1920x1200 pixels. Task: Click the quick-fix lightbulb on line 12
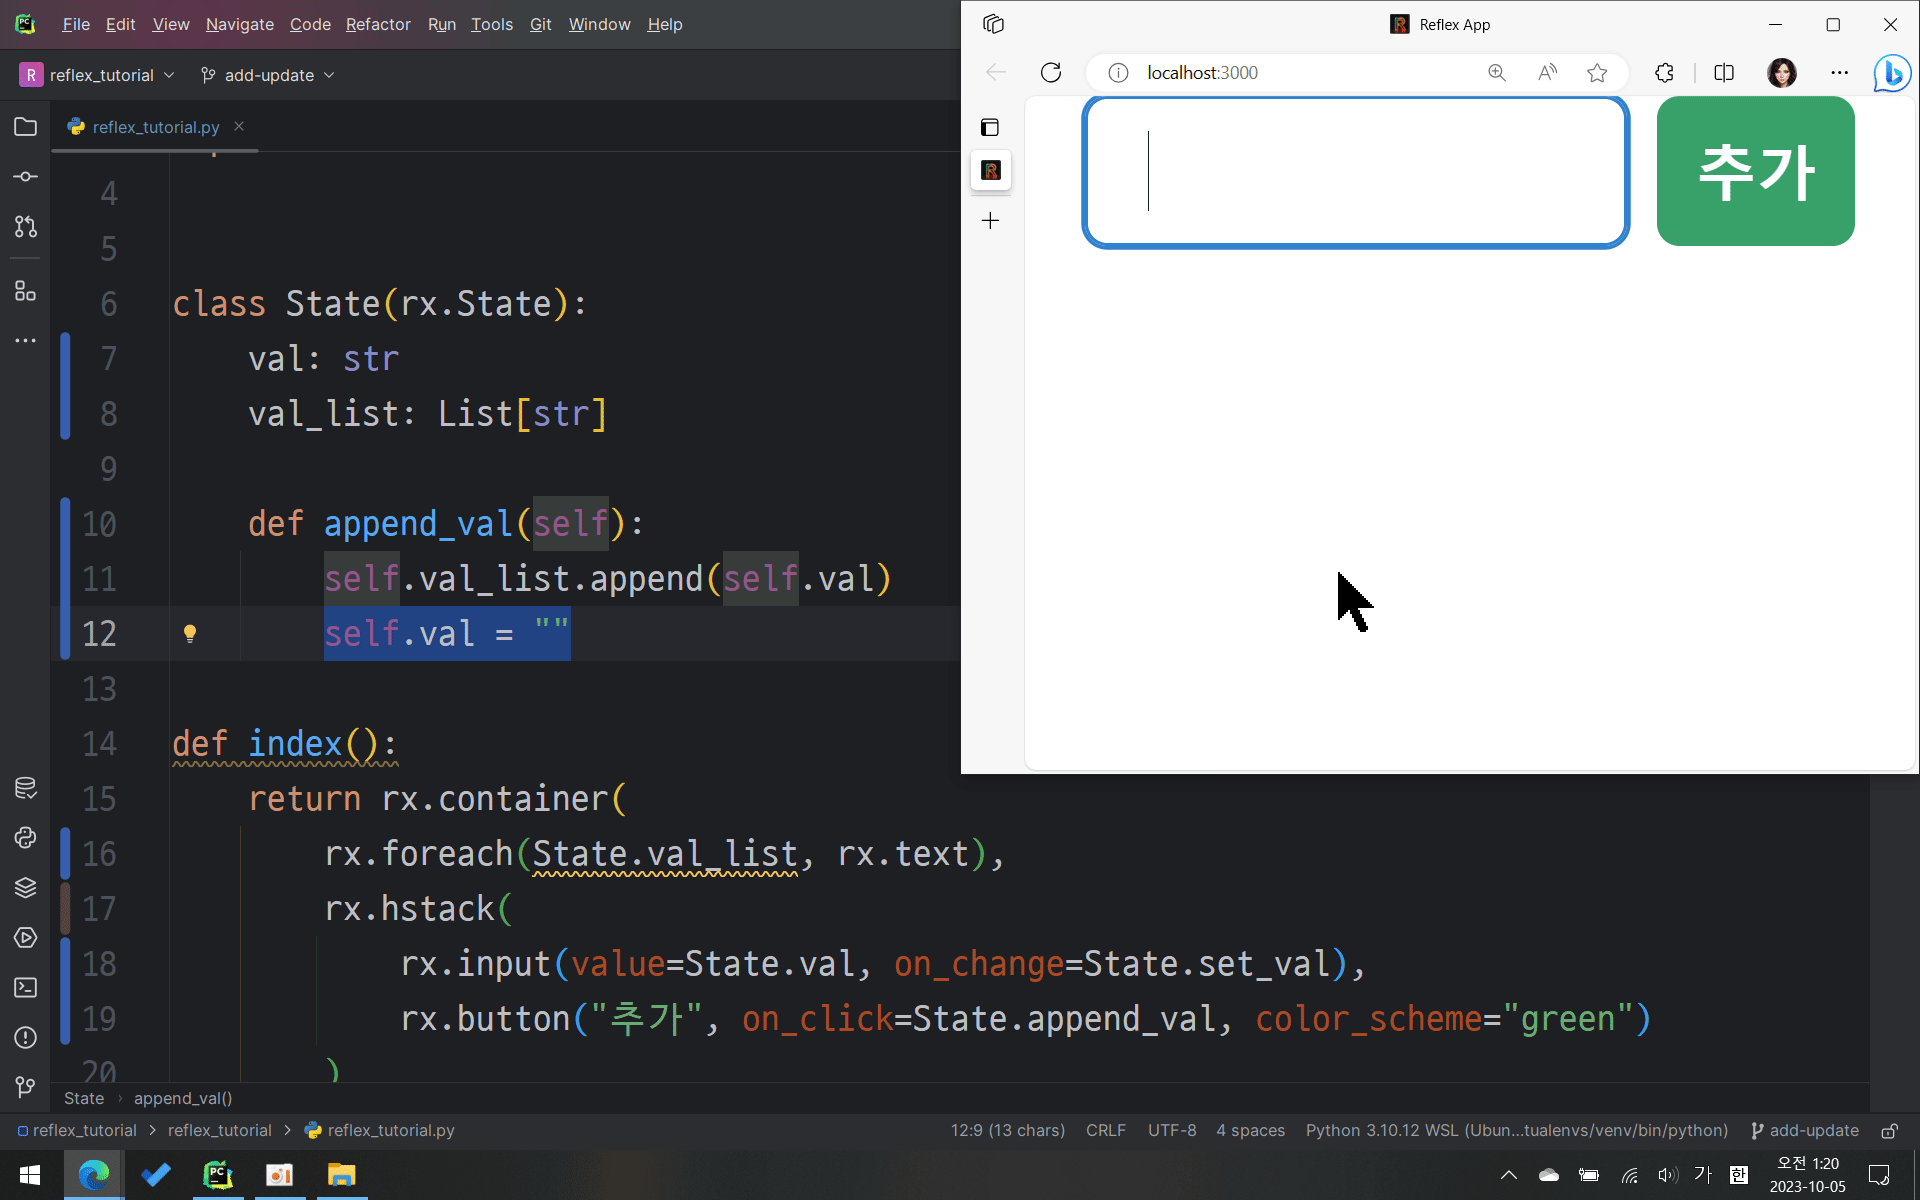pos(190,633)
